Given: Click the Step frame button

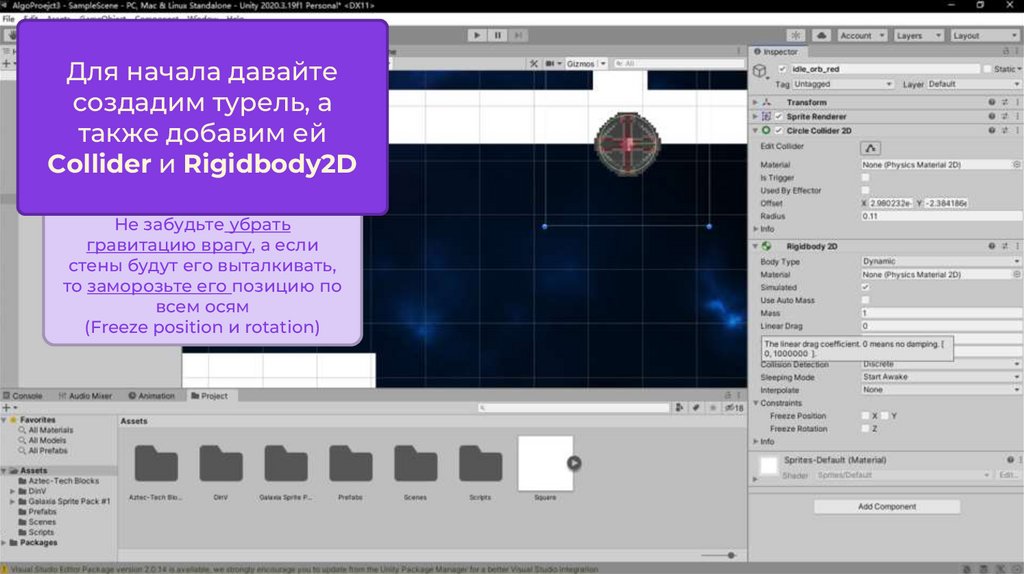Looking at the screenshot, I should (520, 35).
